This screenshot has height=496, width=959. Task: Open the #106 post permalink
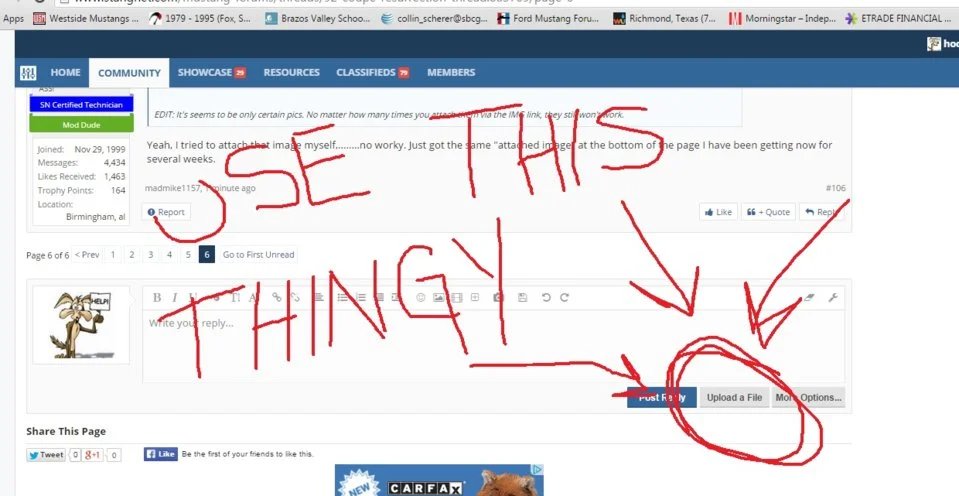click(x=835, y=188)
